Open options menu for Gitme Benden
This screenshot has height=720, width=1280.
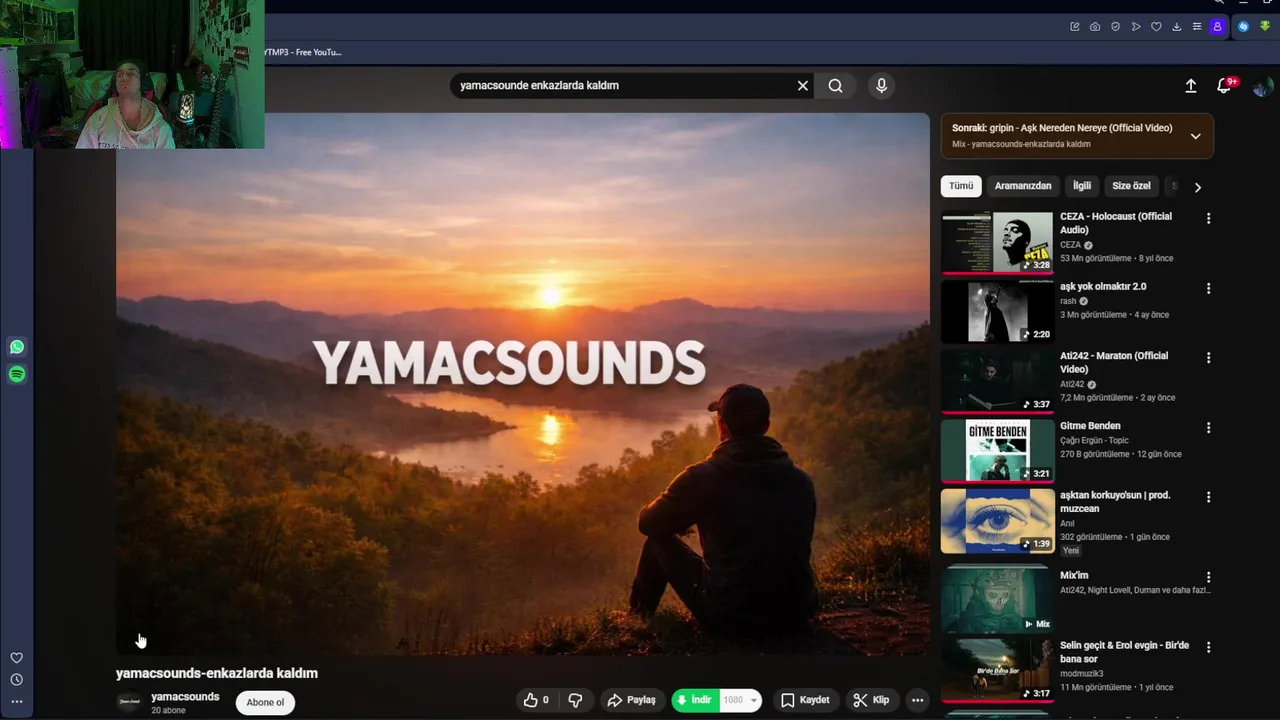[1208, 427]
